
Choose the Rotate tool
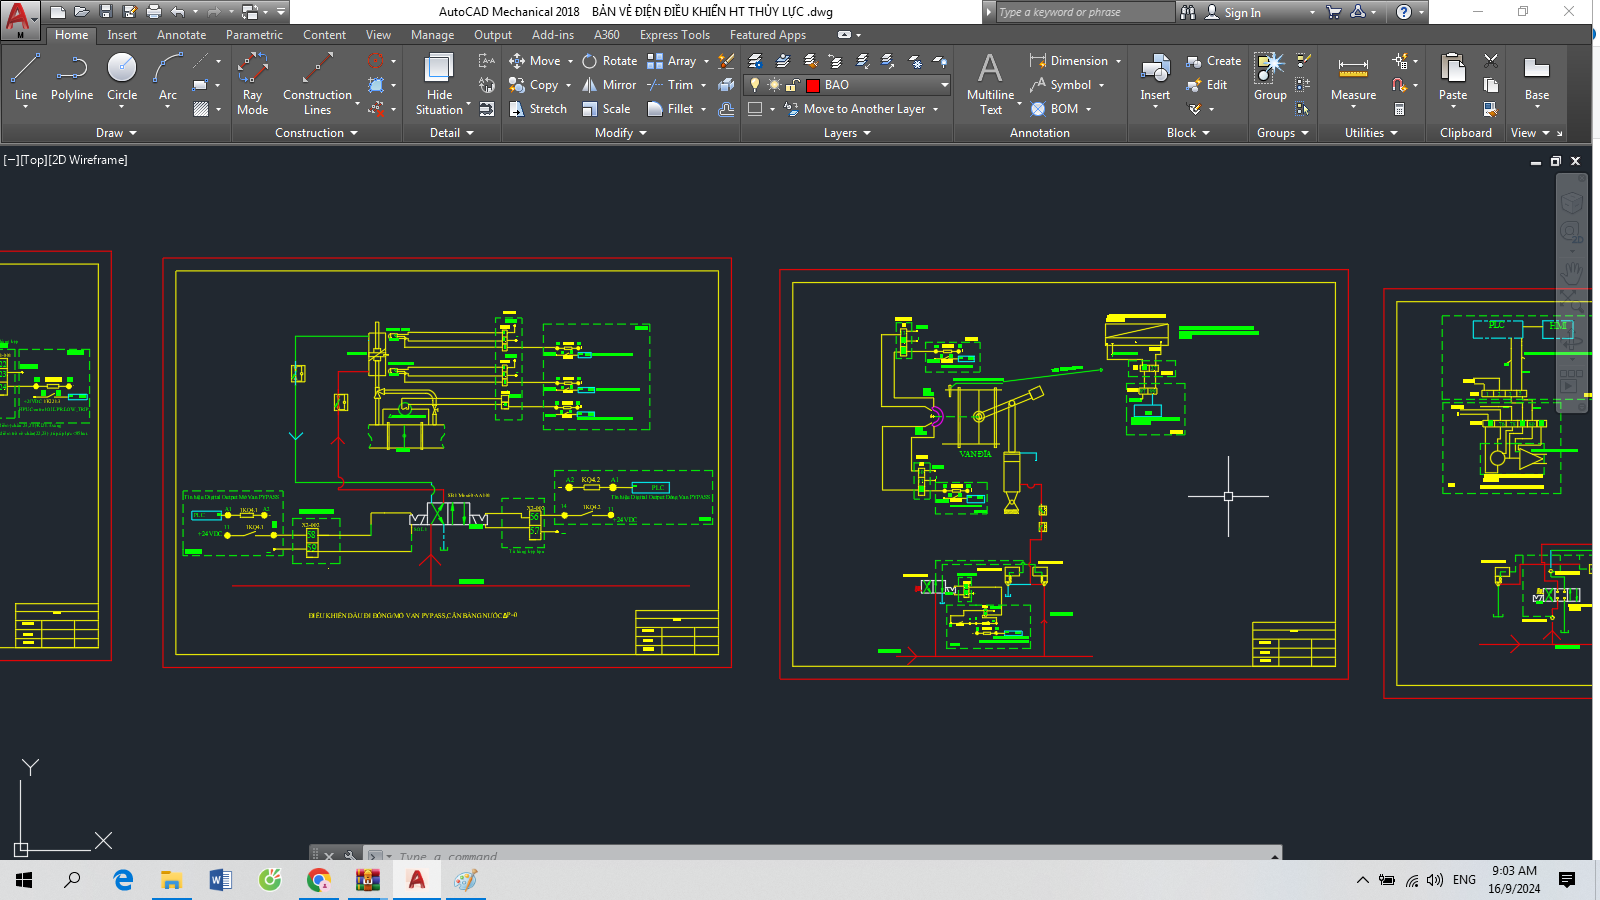[610, 61]
